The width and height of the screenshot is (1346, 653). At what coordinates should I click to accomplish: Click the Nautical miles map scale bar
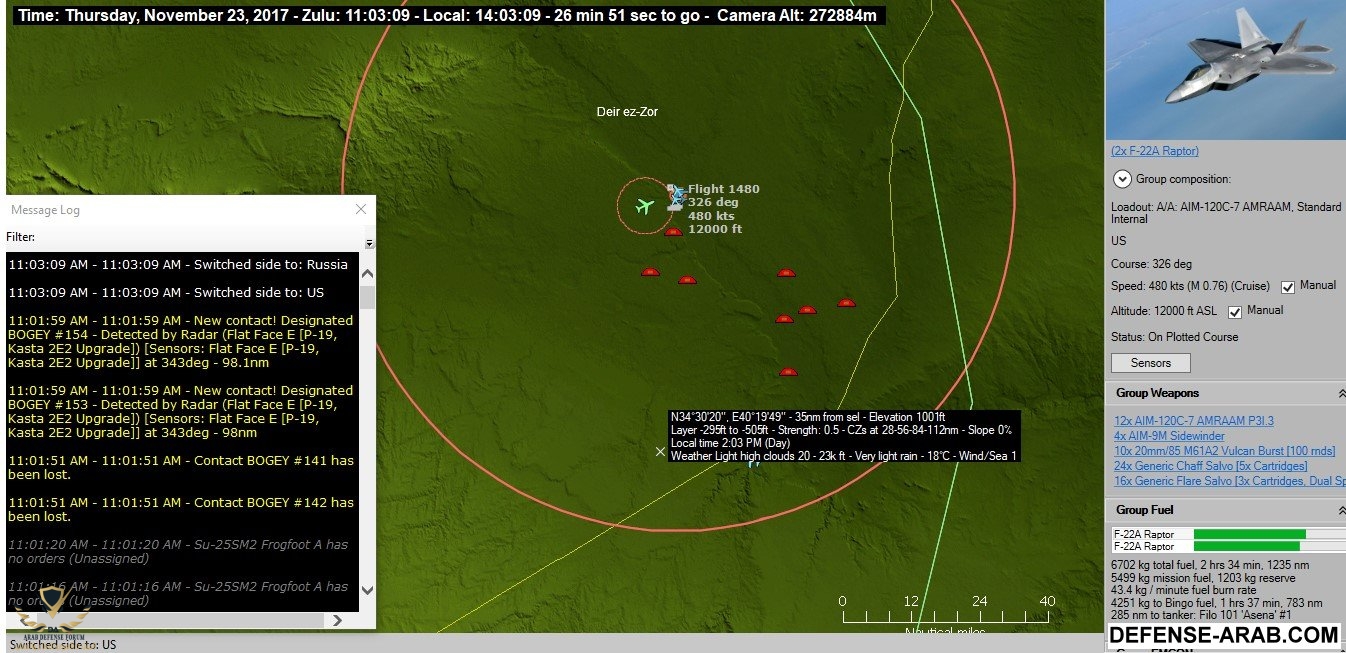(945, 615)
